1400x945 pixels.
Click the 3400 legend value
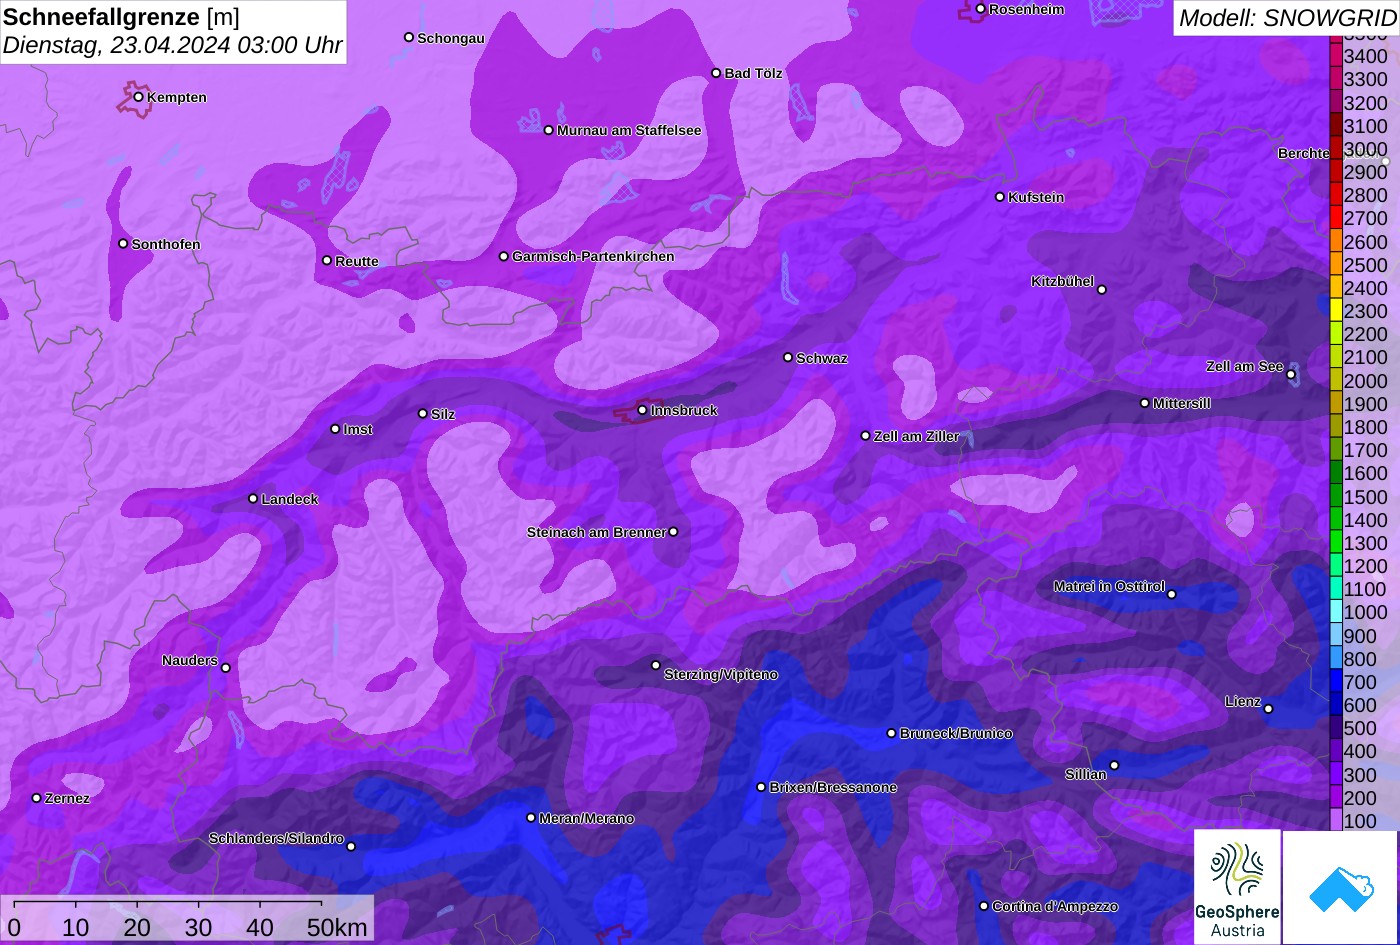1366,56
